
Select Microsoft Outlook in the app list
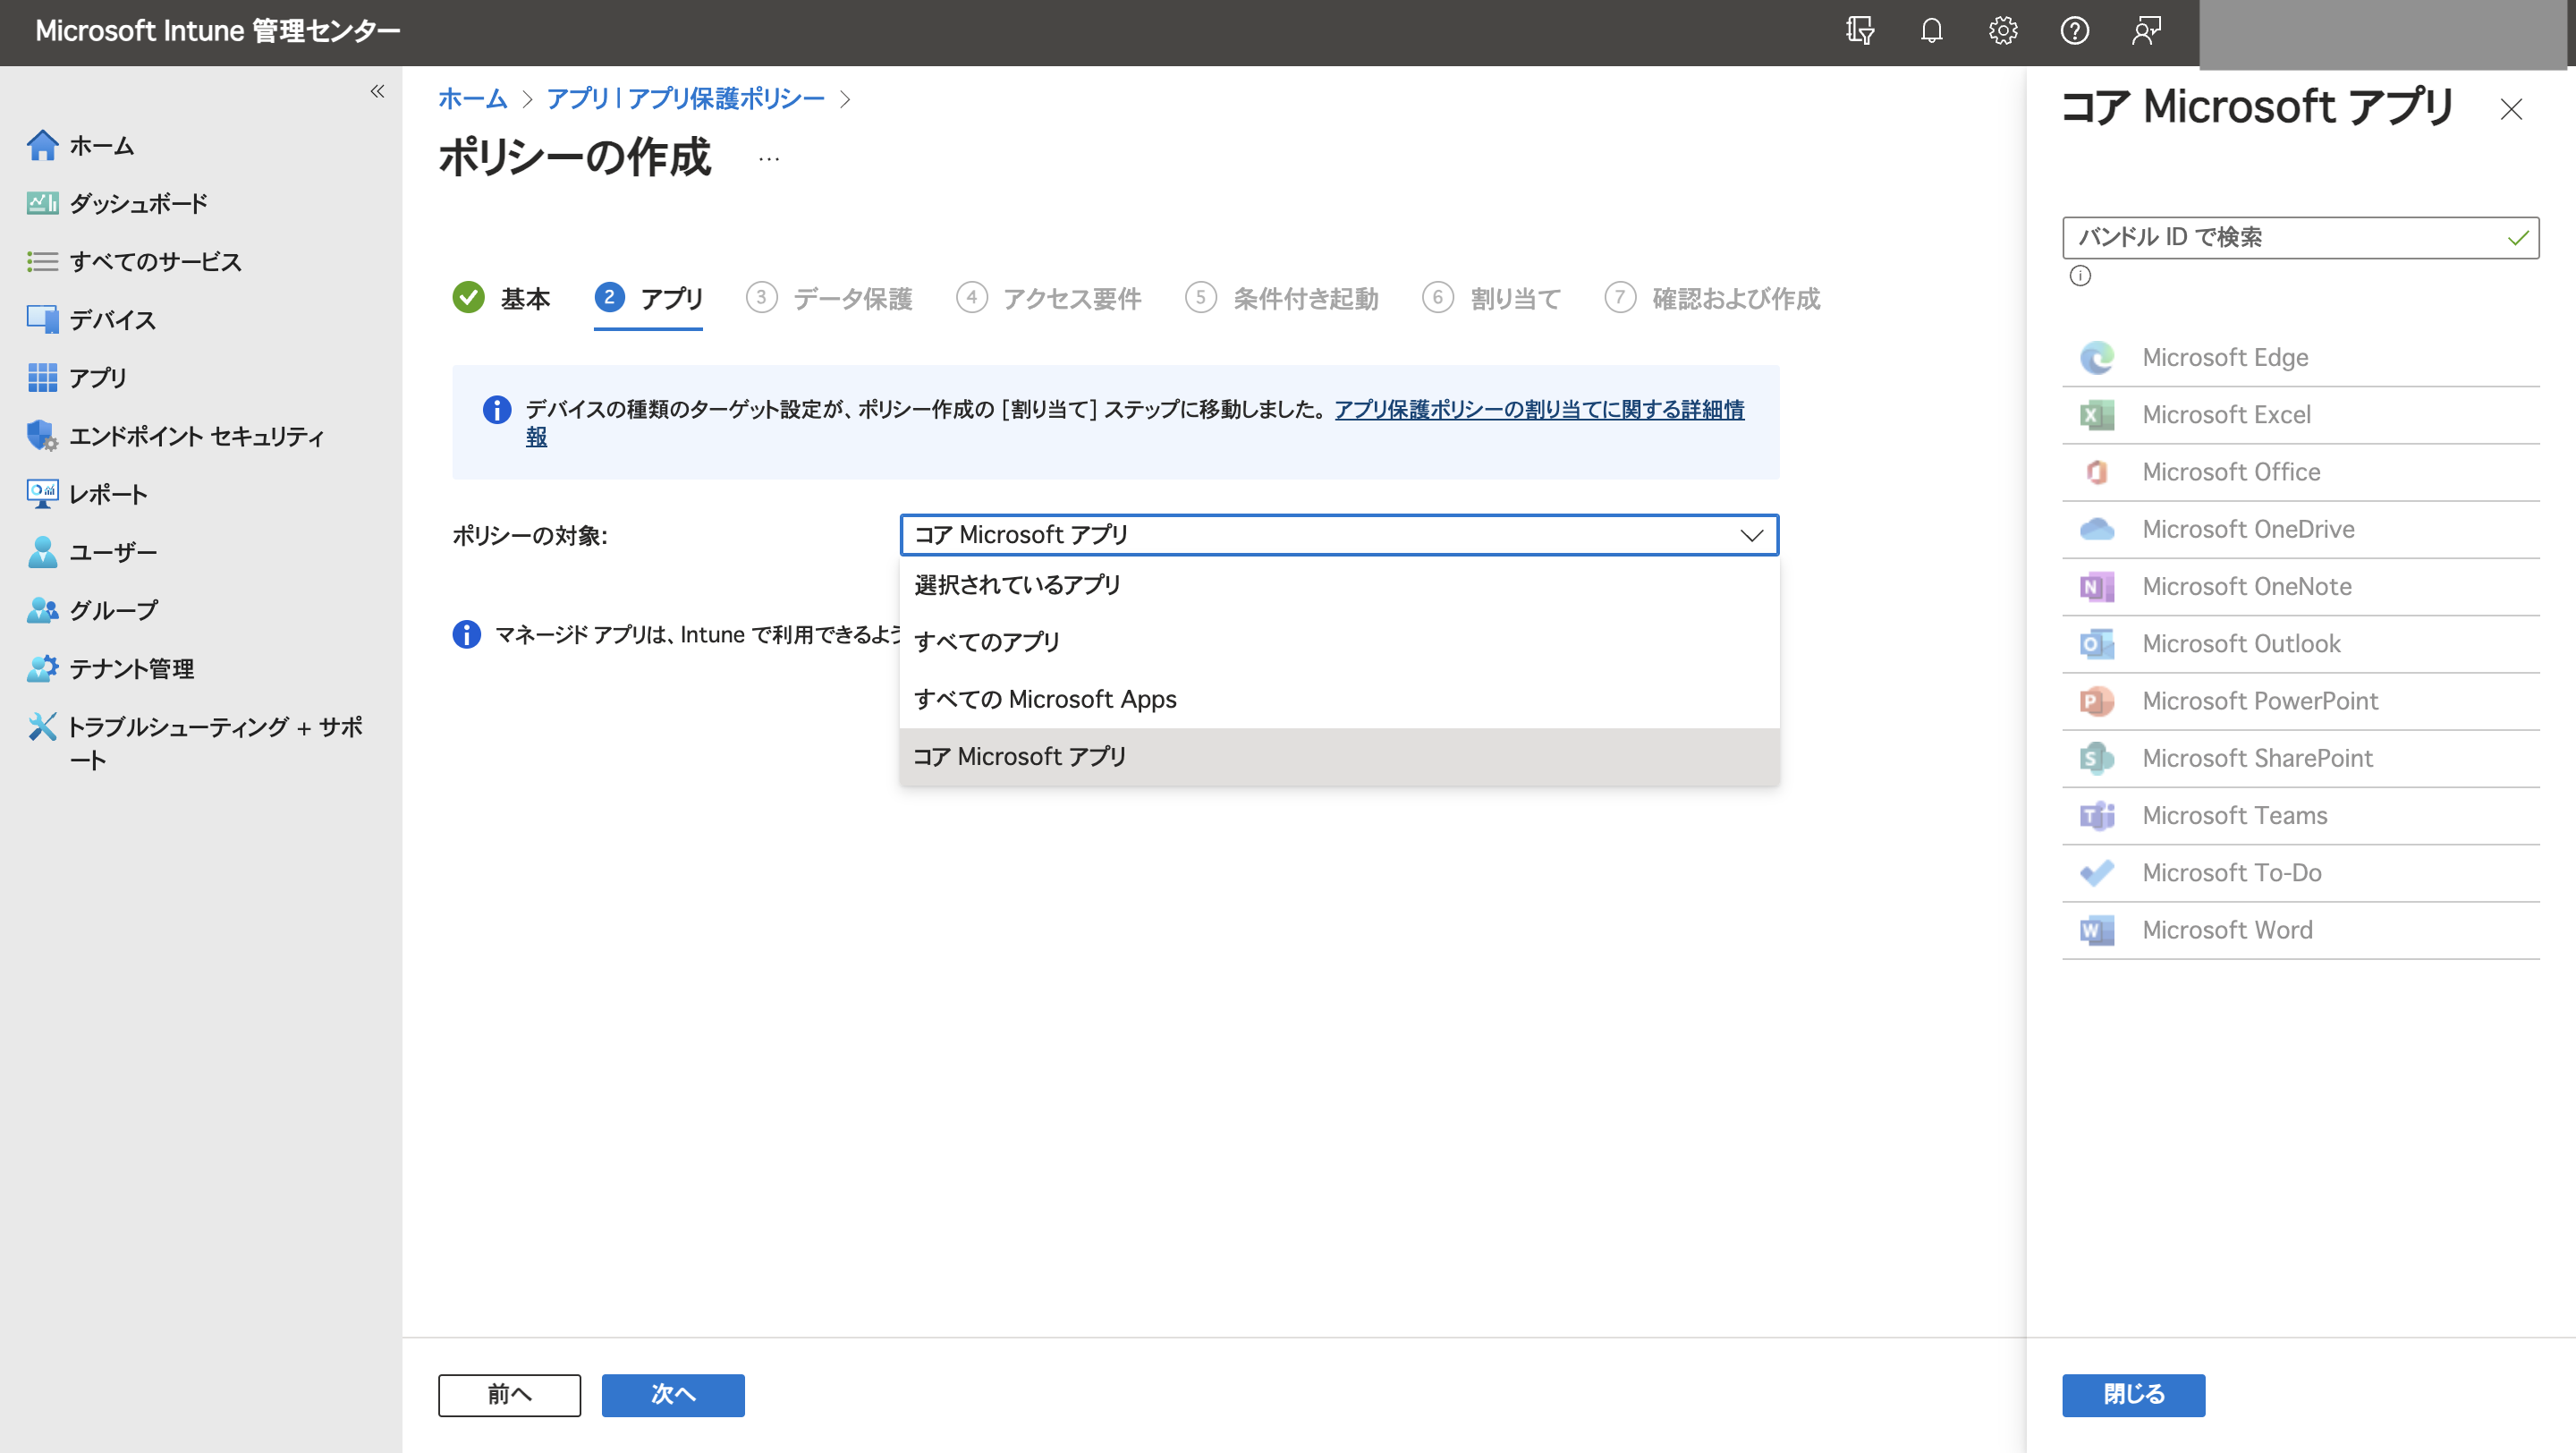2300,644
